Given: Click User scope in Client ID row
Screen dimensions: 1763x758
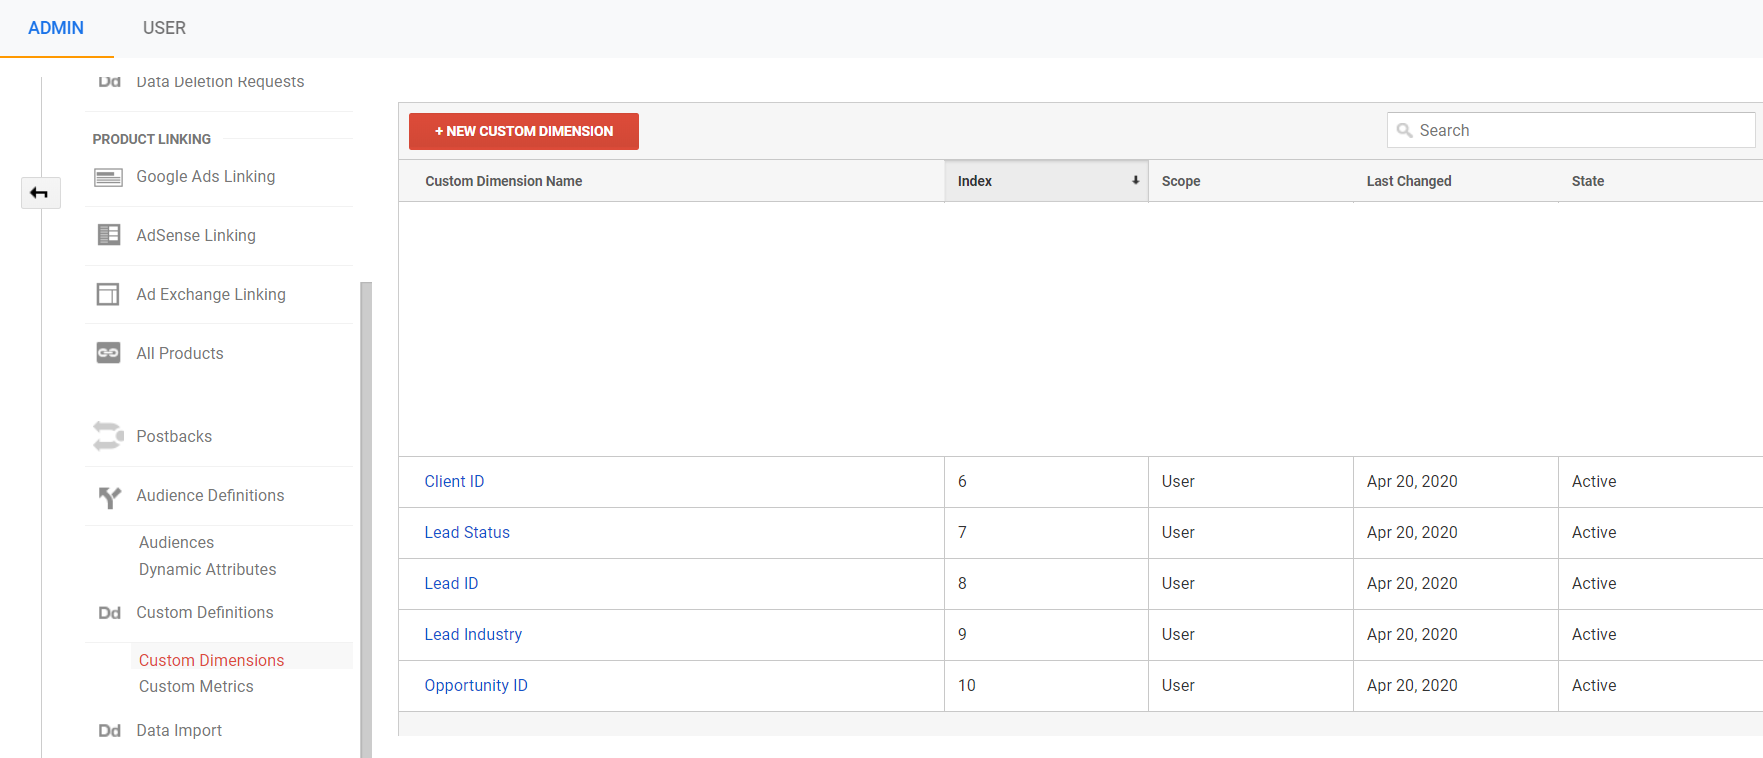Looking at the screenshot, I should [1178, 482].
